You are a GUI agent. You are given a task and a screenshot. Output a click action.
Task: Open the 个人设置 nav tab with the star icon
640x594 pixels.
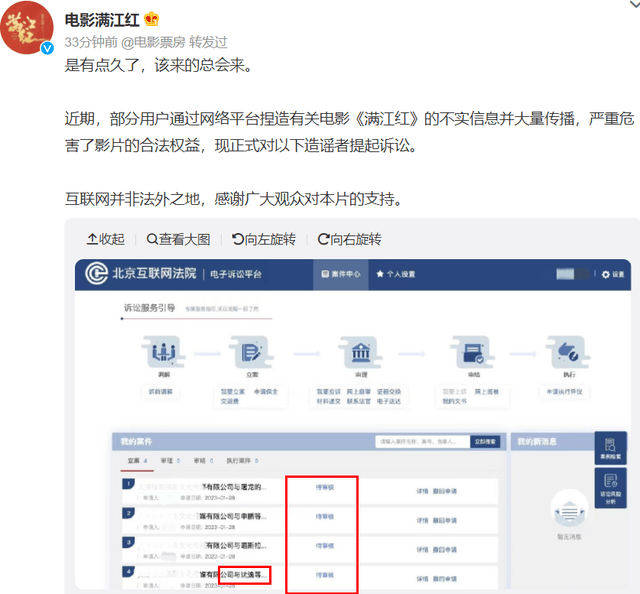click(x=396, y=274)
